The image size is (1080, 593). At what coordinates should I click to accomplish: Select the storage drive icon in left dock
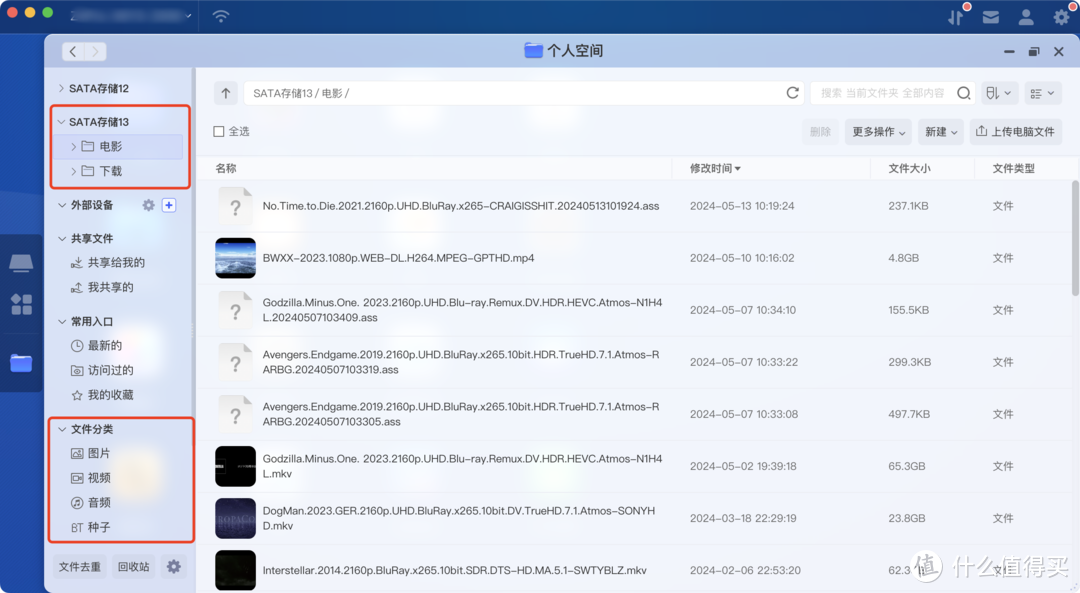tap(21, 262)
